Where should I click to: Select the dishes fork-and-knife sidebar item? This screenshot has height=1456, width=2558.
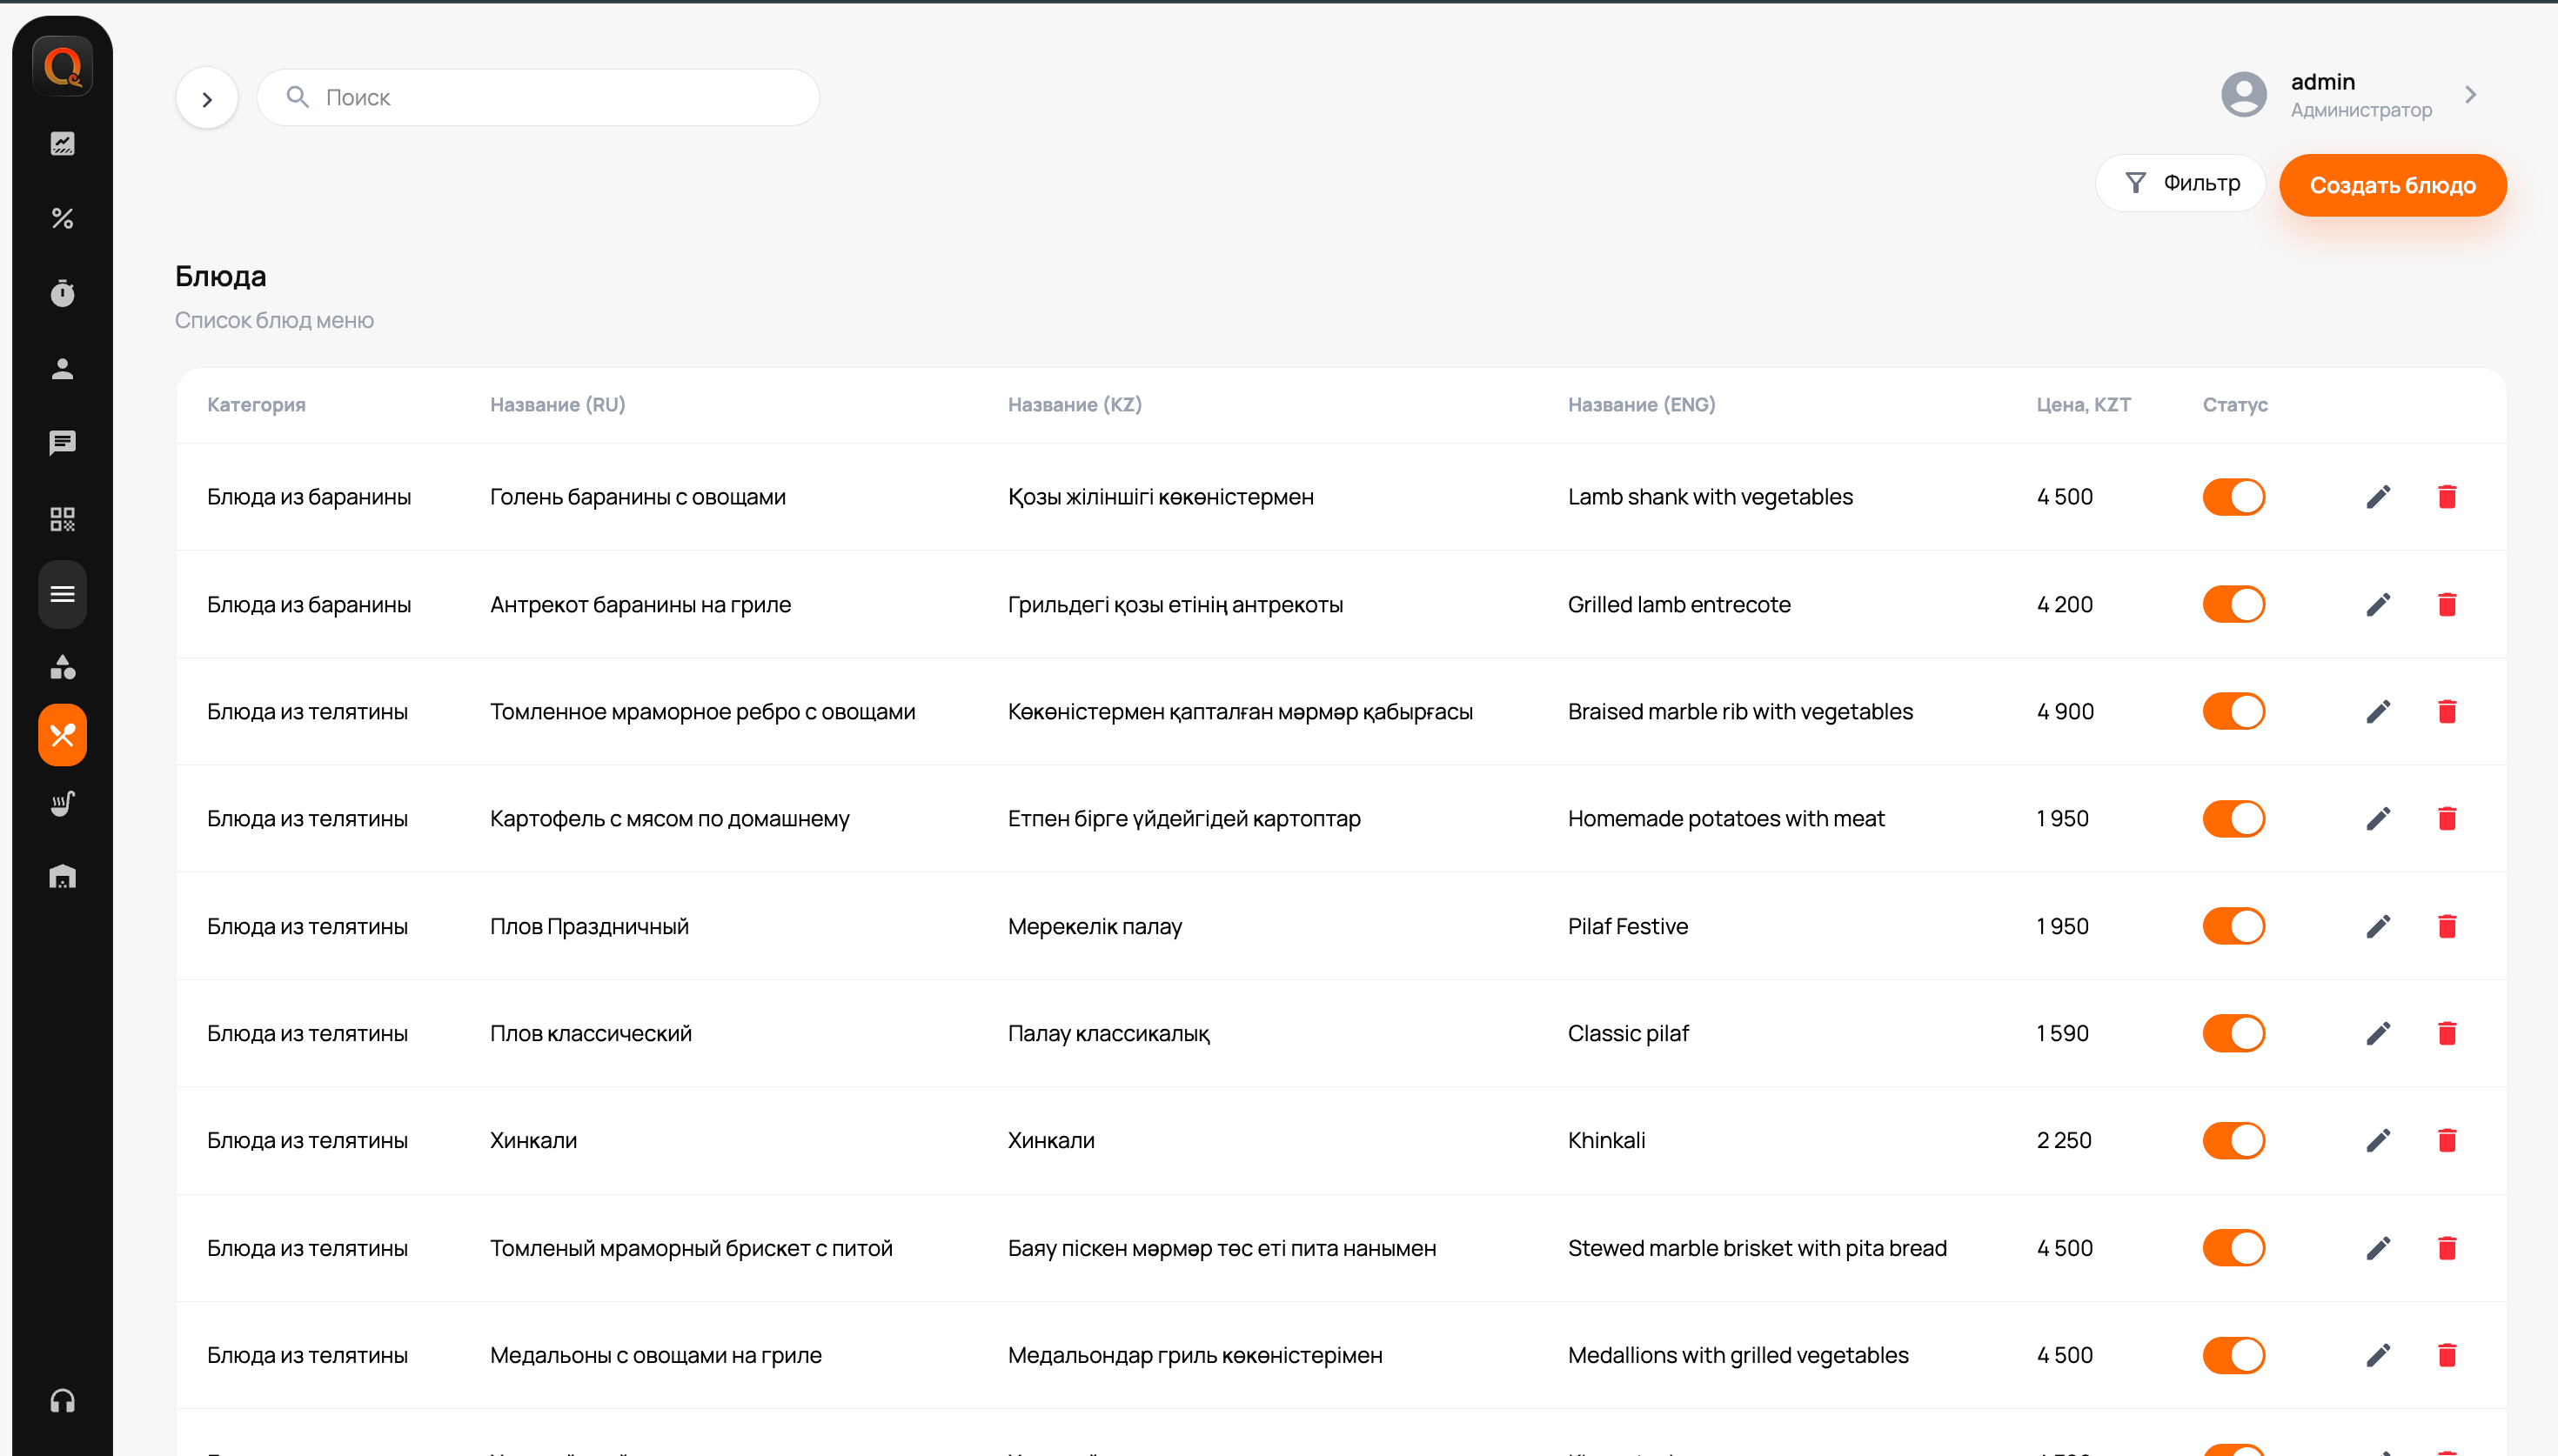click(62, 735)
